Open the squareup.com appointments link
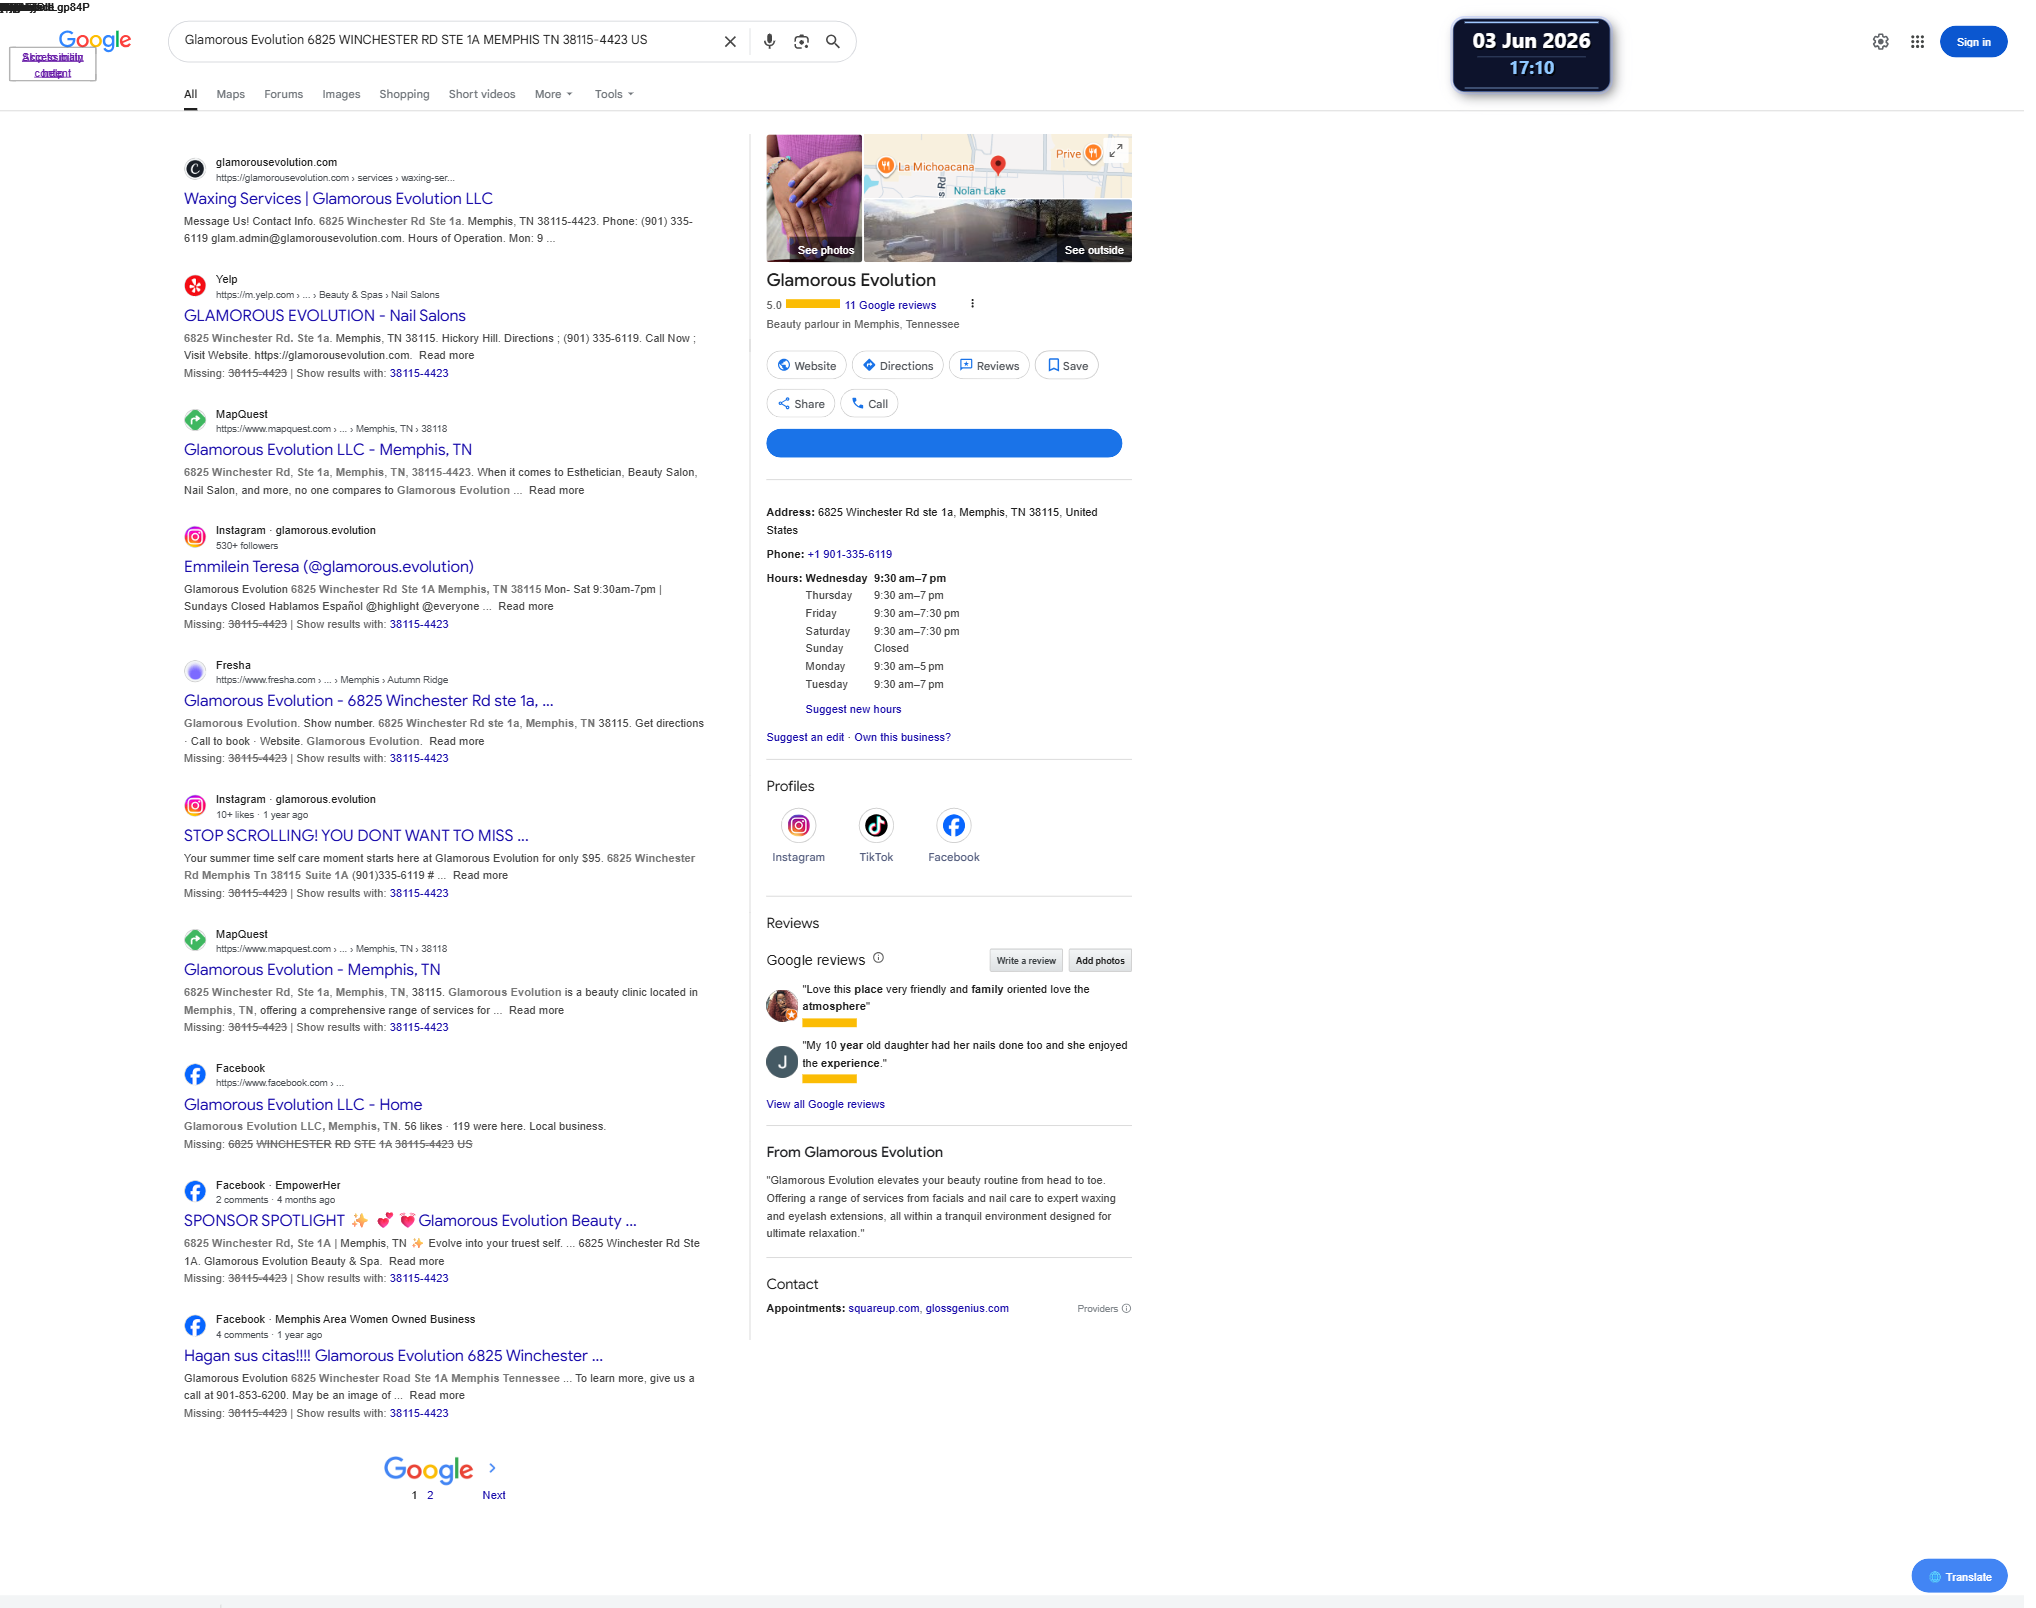This screenshot has height=1608, width=2036. [x=884, y=1308]
